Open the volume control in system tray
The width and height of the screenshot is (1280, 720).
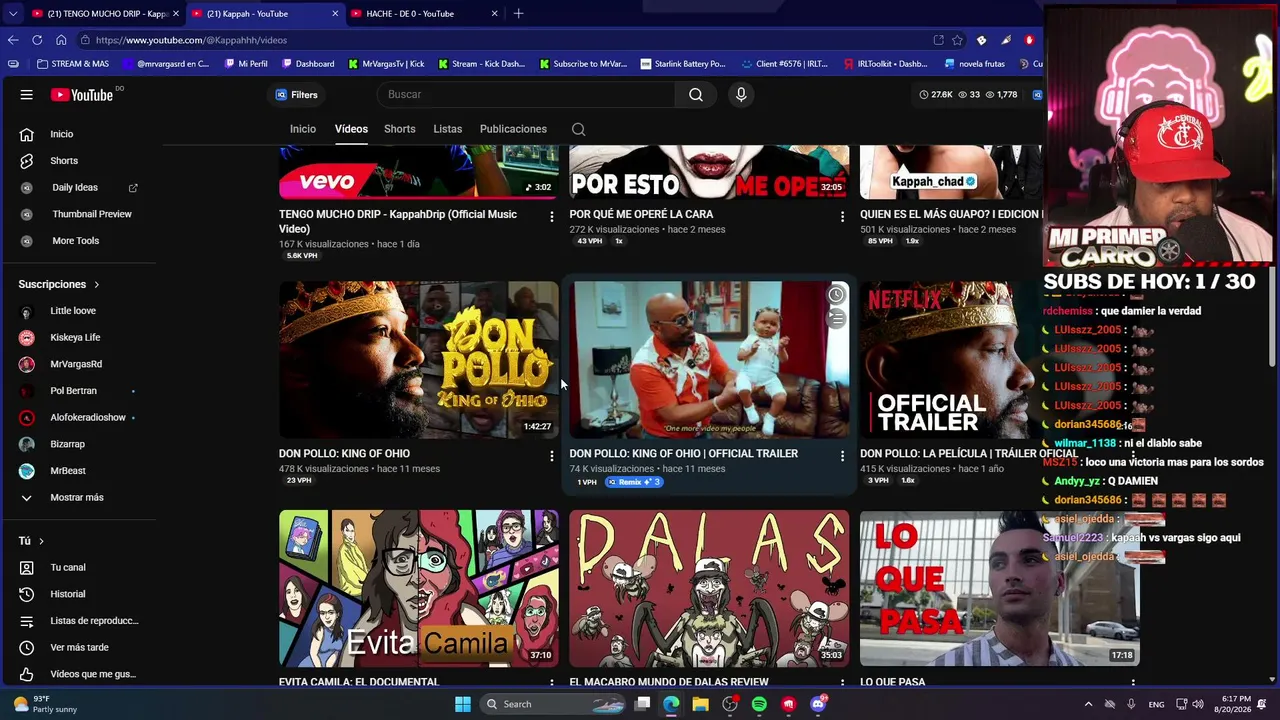point(1198,704)
